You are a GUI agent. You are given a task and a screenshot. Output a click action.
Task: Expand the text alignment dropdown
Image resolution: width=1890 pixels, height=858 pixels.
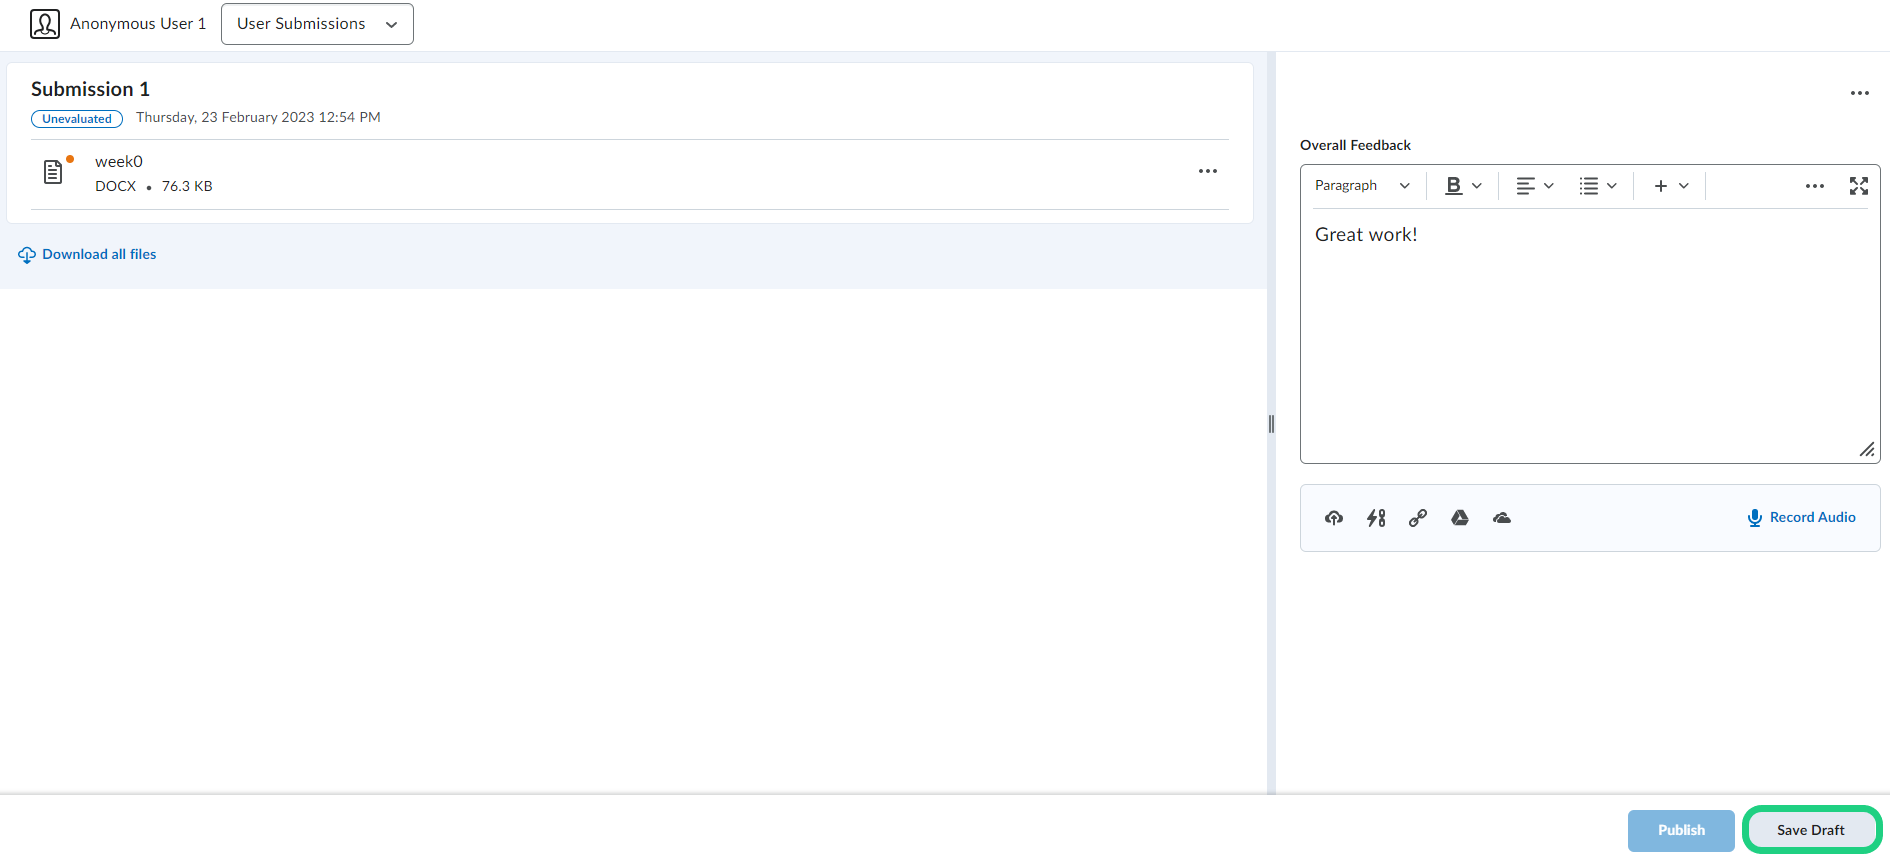(x=1535, y=186)
